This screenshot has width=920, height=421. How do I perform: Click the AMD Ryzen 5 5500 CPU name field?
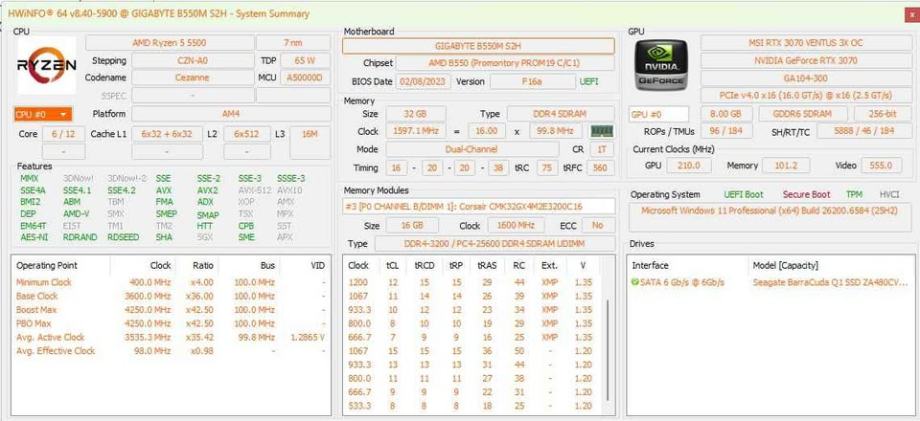coord(170,43)
